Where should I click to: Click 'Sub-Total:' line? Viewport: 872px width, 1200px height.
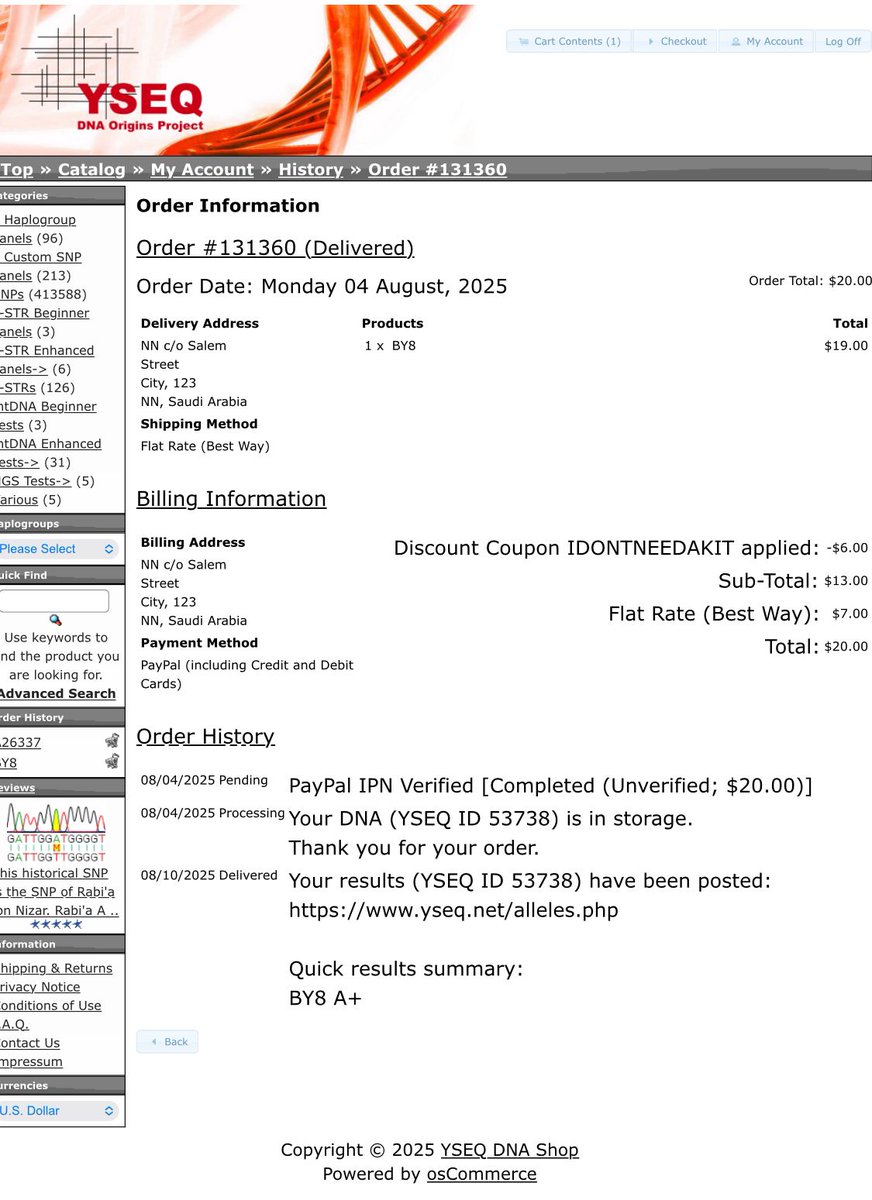[x=768, y=581]
